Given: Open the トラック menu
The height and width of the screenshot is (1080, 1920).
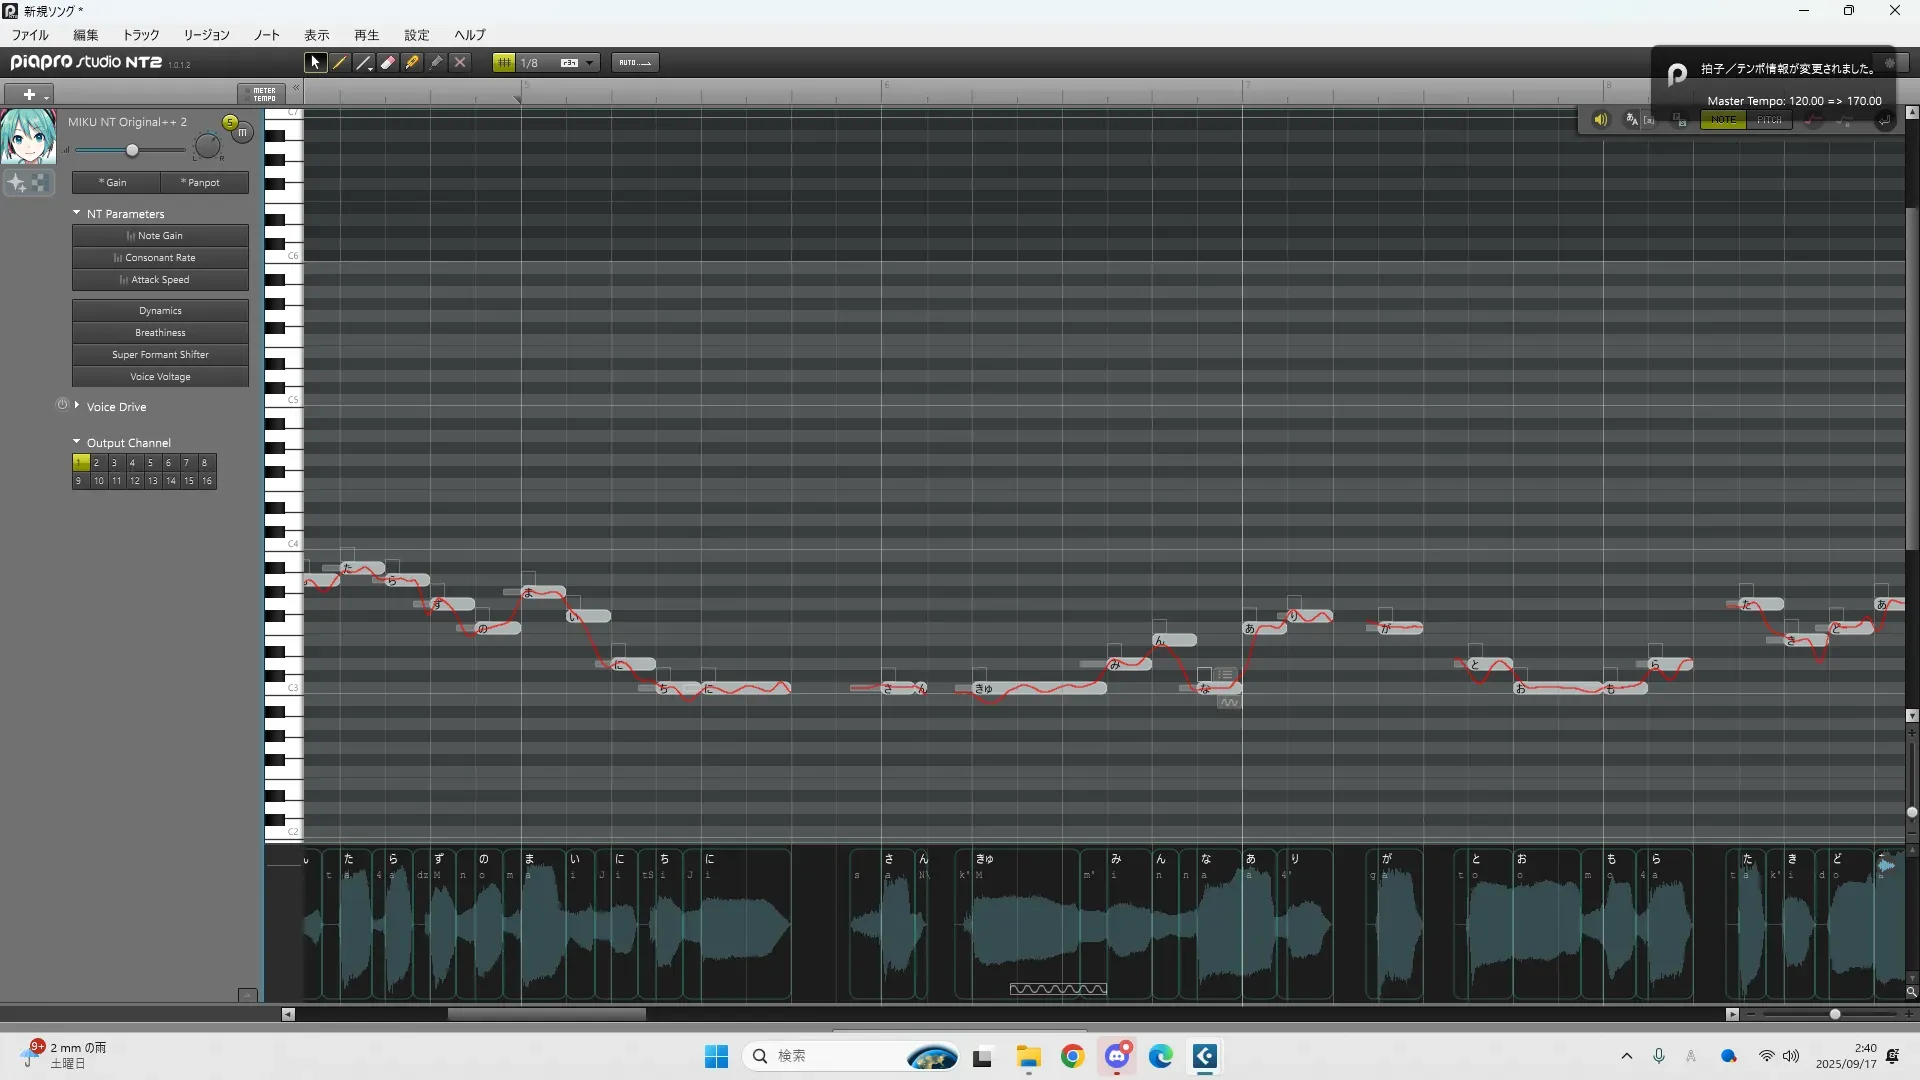Looking at the screenshot, I should click(141, 34).
